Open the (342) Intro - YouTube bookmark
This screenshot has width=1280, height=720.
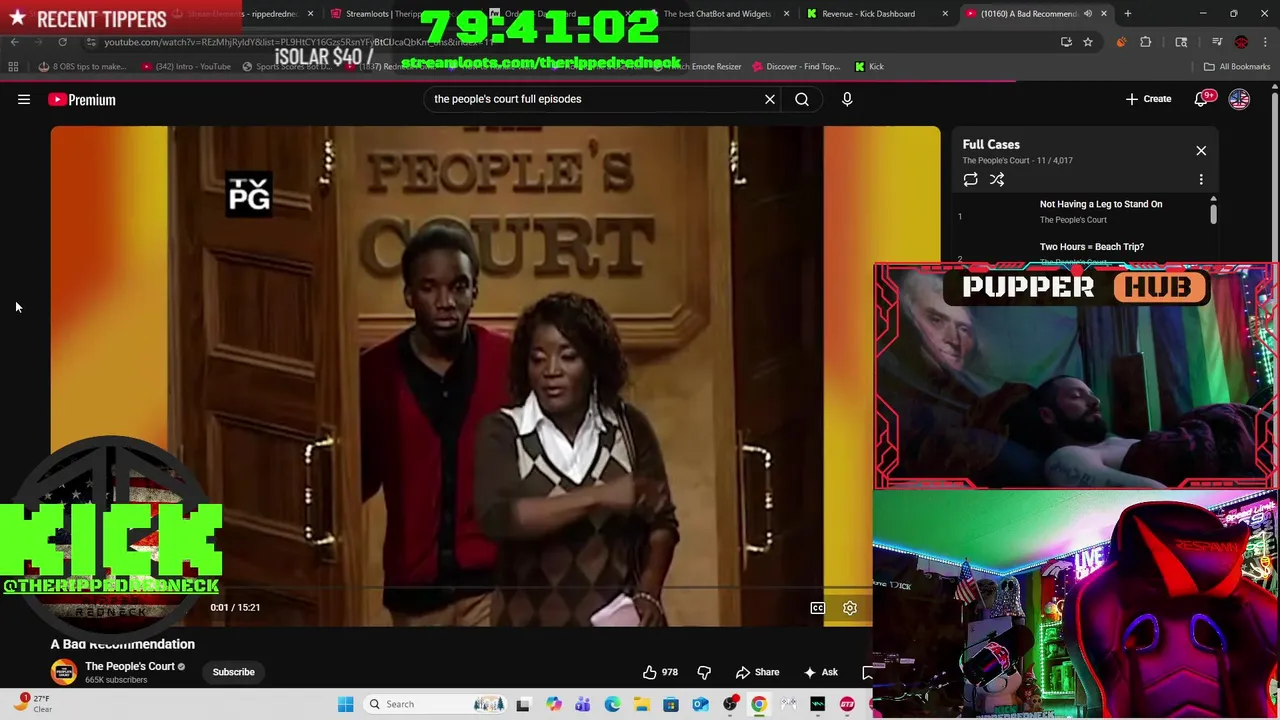(x=187, y=66)
